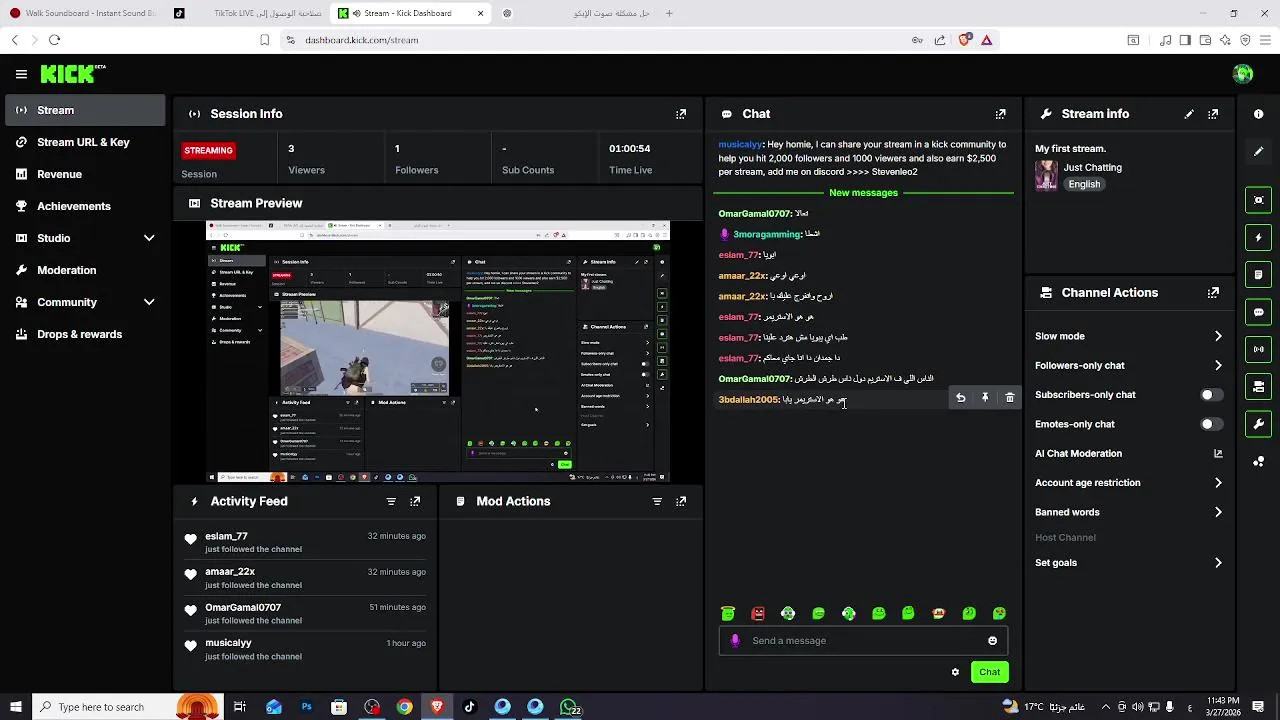The height and width of the screenshot is (720, 1280).
Task: Pop out the Activity Feed panel
Action: click(x=415, y=502)
